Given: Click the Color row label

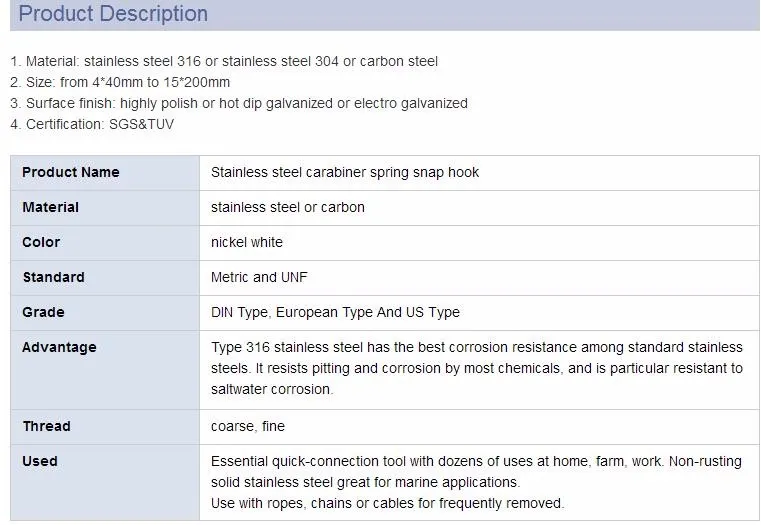Looking at the screenshot, I should click(x=41, y=242).
